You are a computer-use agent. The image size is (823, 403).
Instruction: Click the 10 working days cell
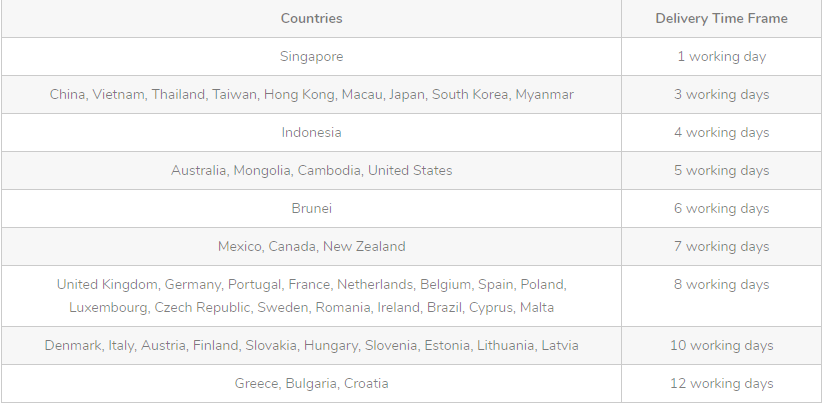pyautogui.click(x=722, y=345)
